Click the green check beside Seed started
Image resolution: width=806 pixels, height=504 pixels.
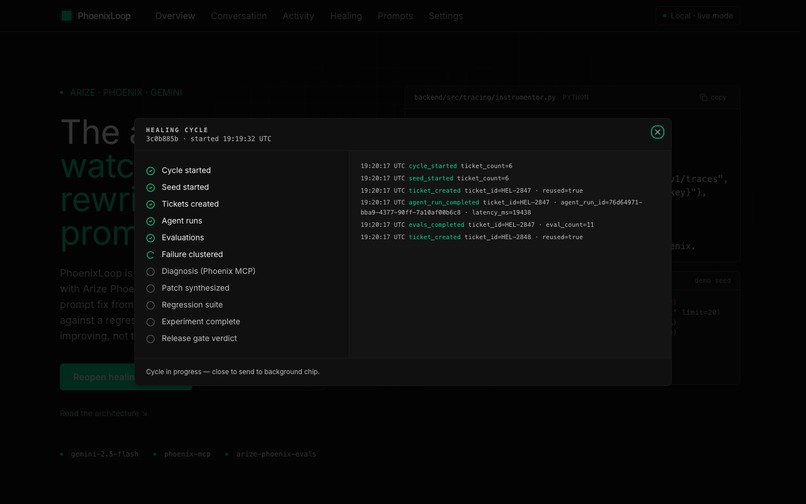[151, 188]
